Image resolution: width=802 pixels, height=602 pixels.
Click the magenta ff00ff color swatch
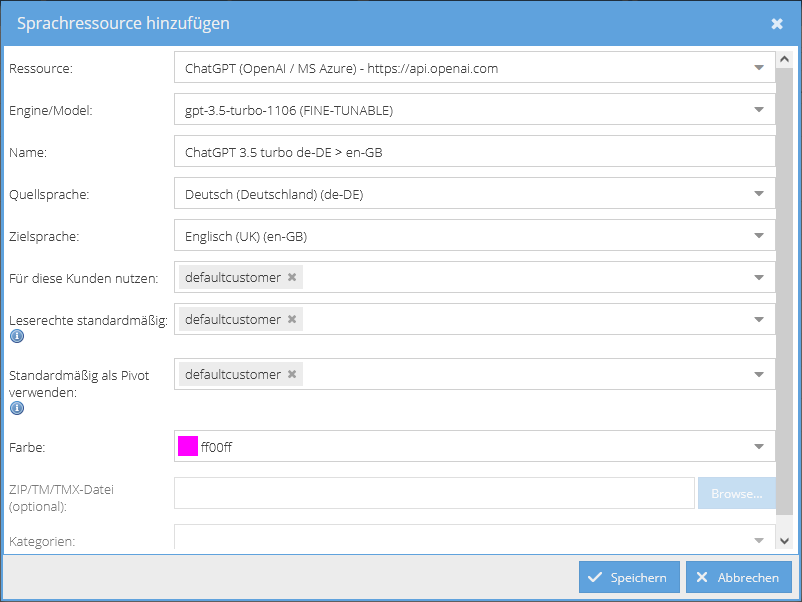click(188, 446)
